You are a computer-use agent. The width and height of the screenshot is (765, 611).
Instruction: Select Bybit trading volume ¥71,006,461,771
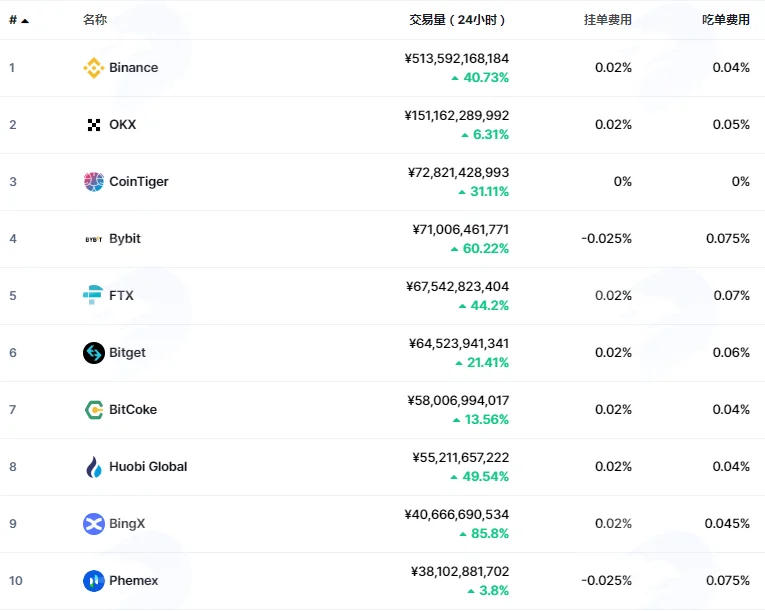pos(461,229)
